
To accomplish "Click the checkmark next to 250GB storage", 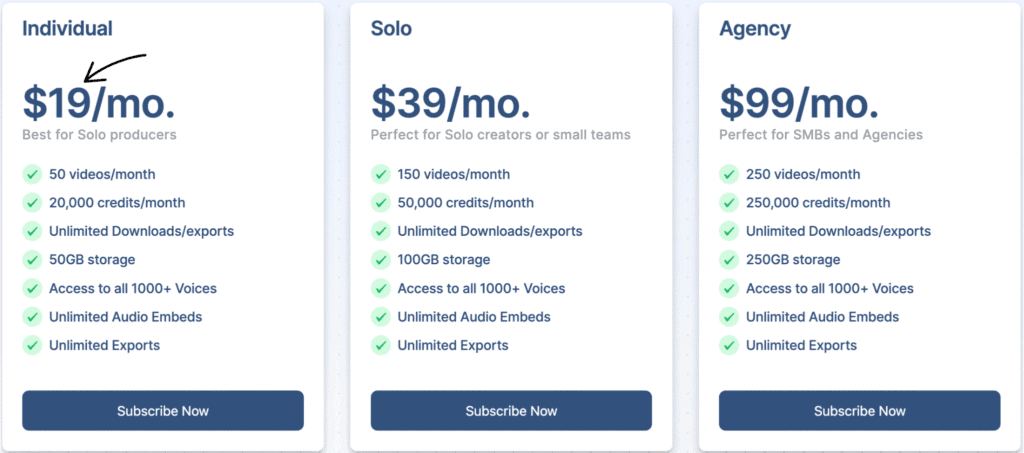I will coord(729,260).
